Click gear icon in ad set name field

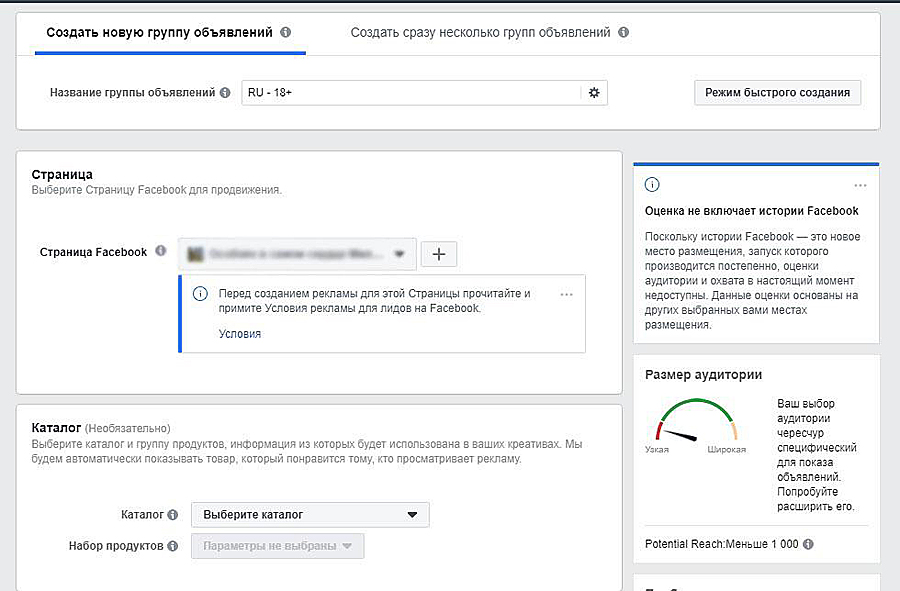(594, 93)
